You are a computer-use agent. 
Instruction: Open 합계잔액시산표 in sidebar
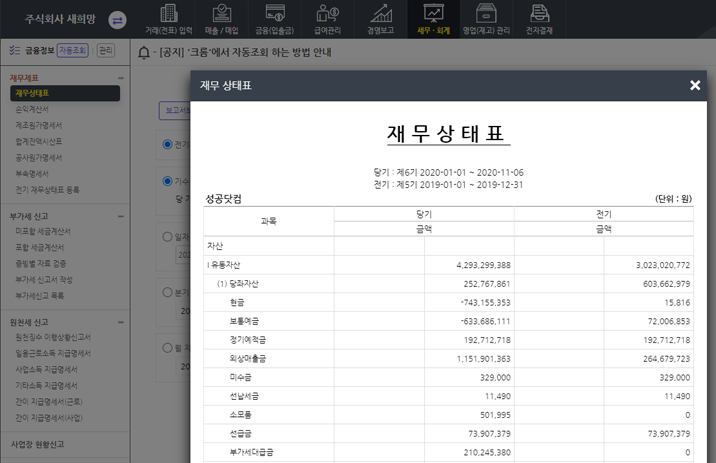click(x=39, y=141)
